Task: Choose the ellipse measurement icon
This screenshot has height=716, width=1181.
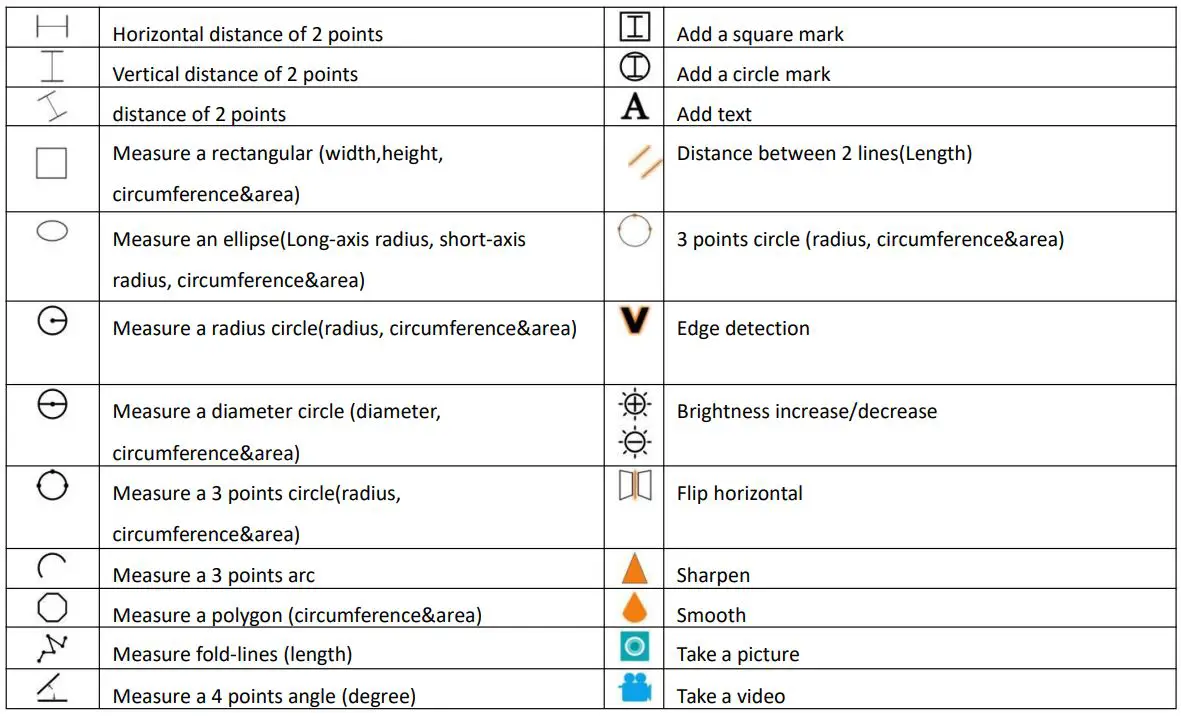Action: (x=52, y=232)
